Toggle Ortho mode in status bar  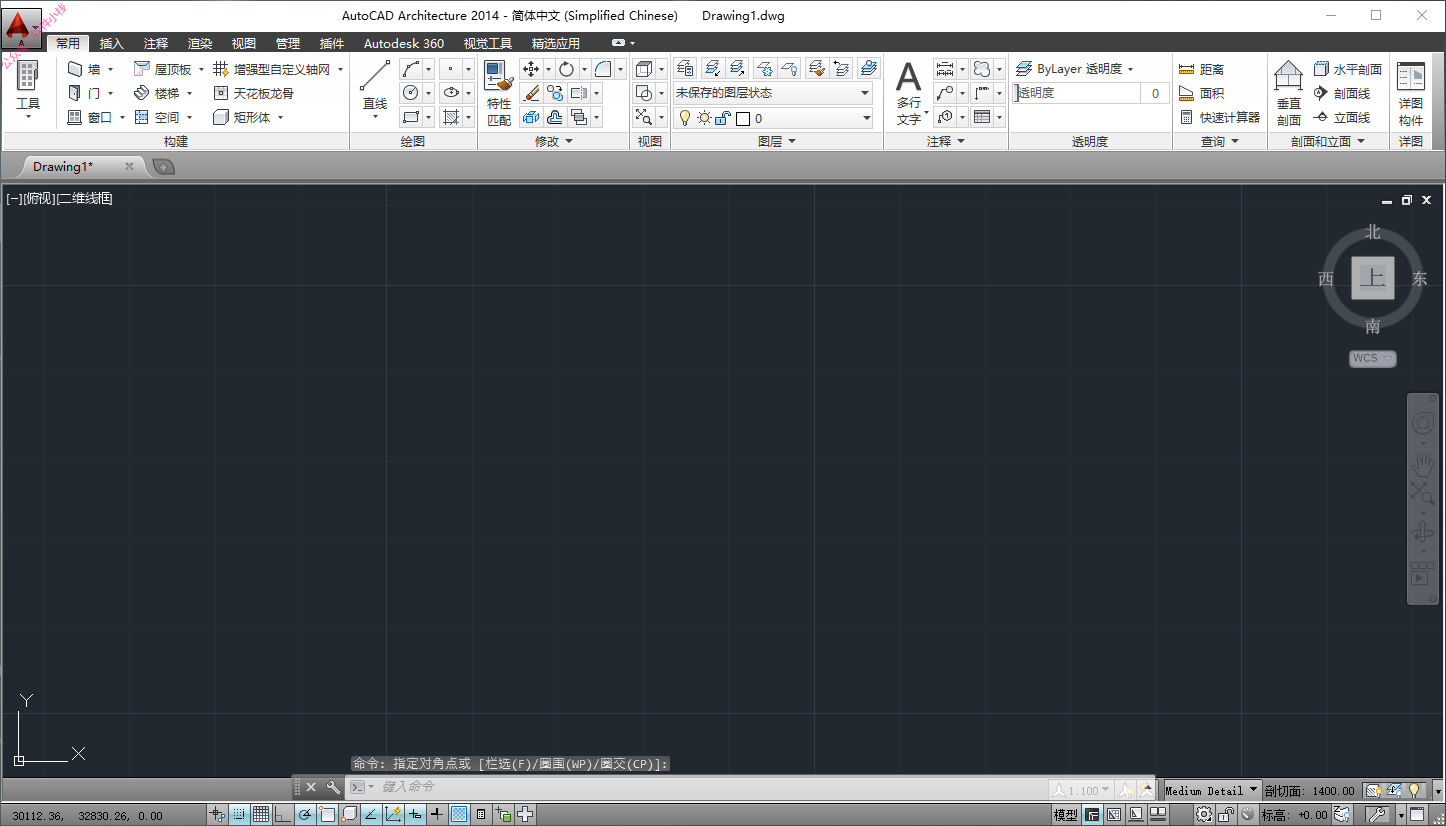(x=283, y=815)
